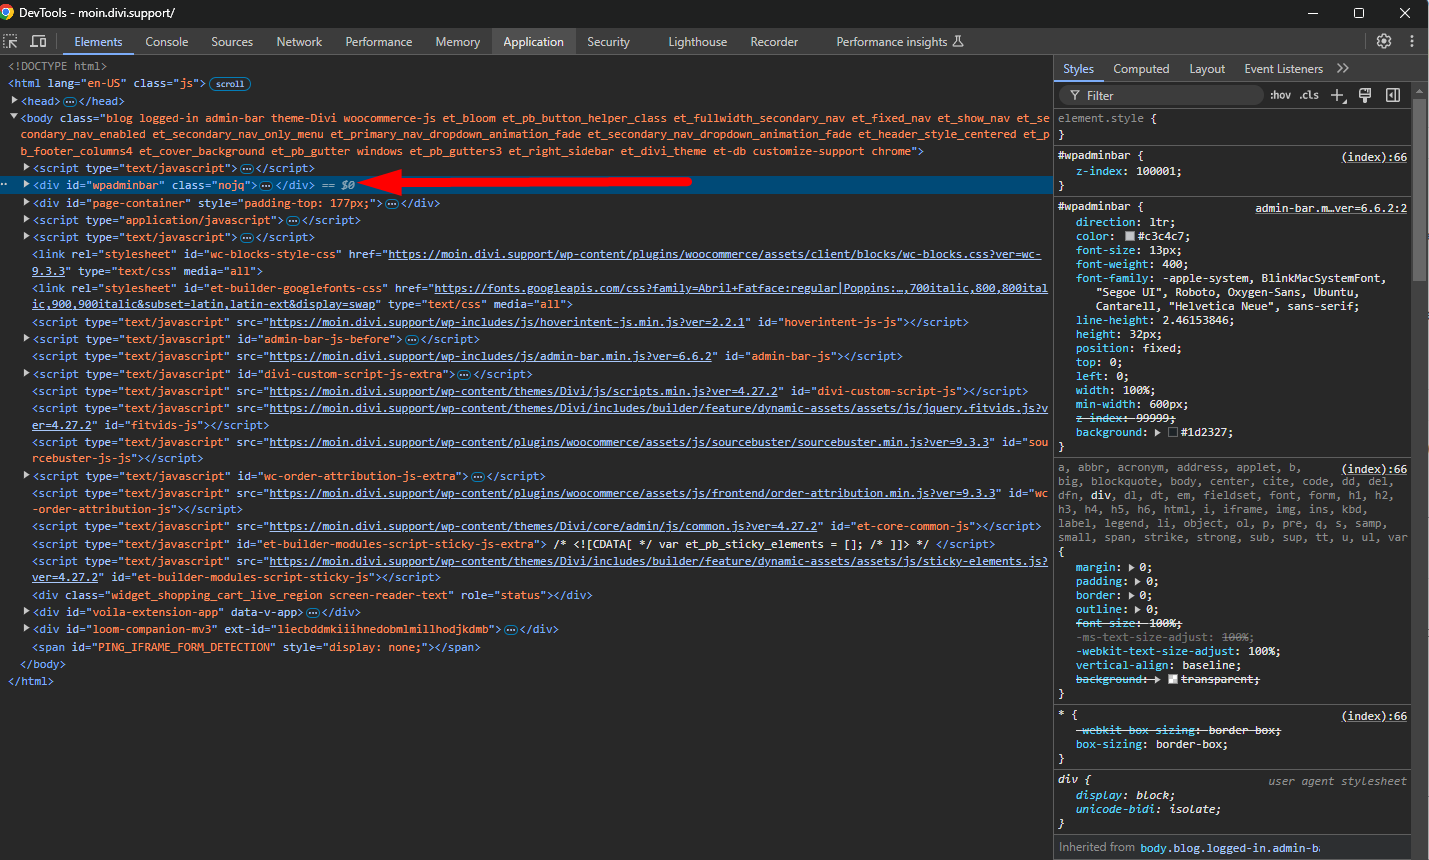Viewport: 1429px width, 860px height.
Task: Open the hoverintent-js.min.js src link
Action: coord(509,322)
